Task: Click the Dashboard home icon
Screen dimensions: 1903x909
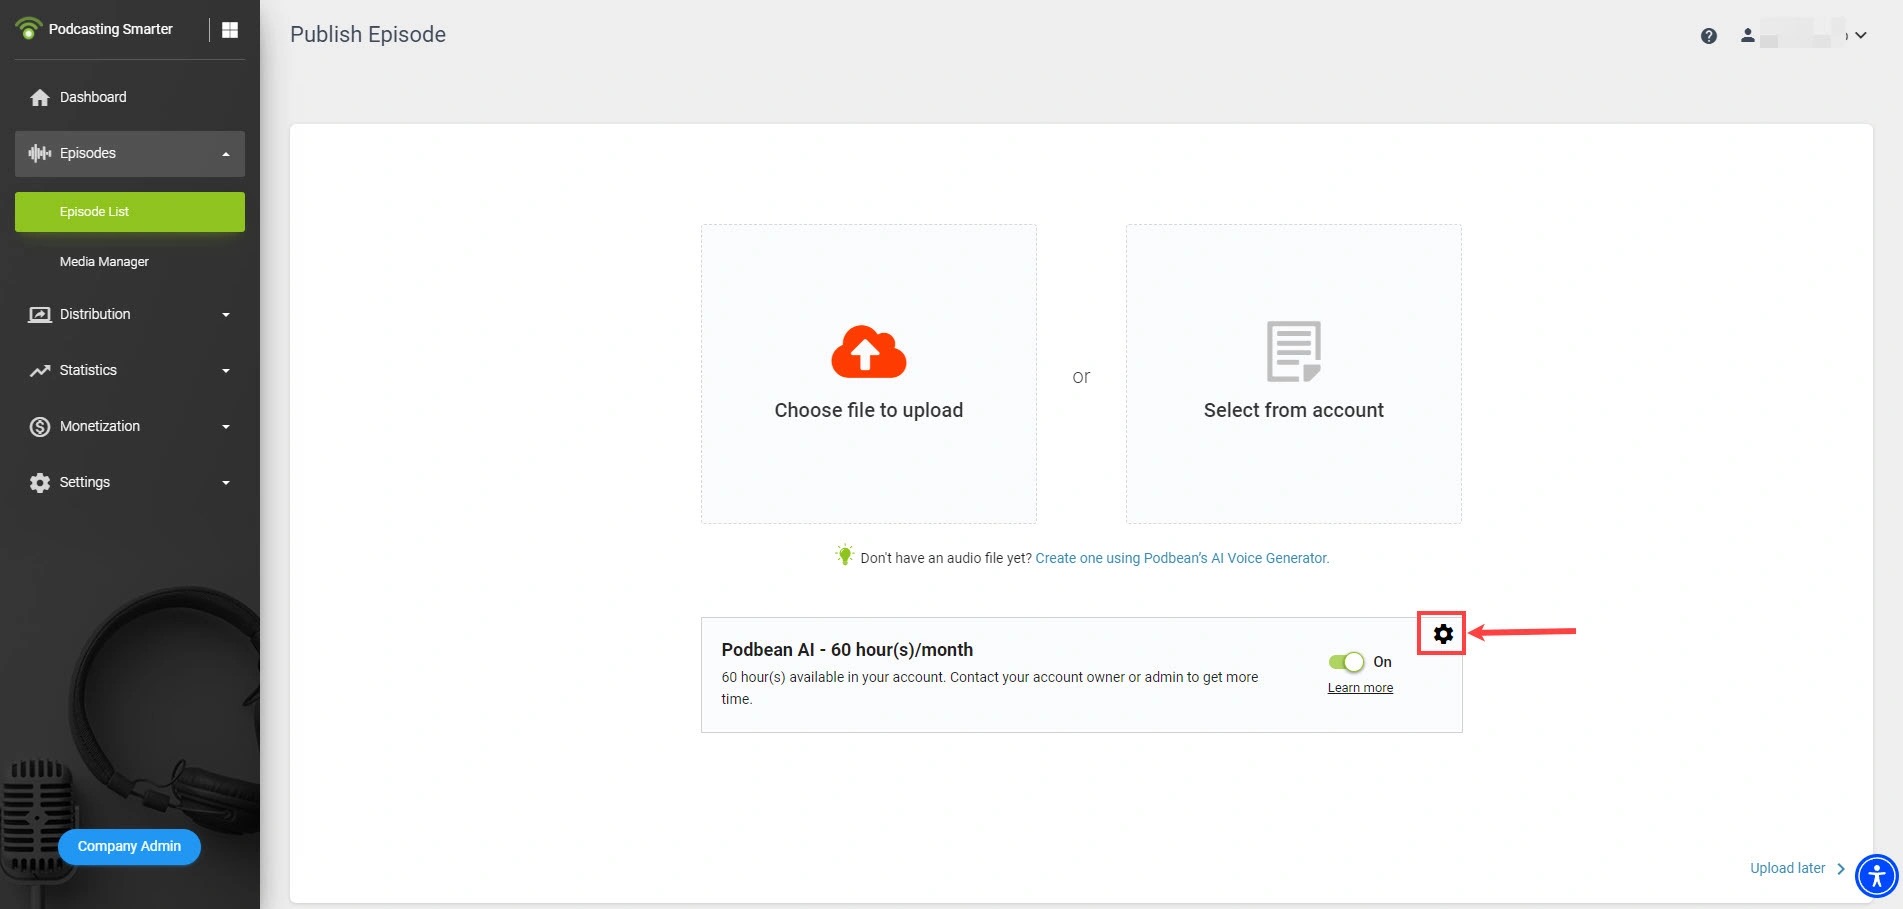Action: click(x=40, y=97)
